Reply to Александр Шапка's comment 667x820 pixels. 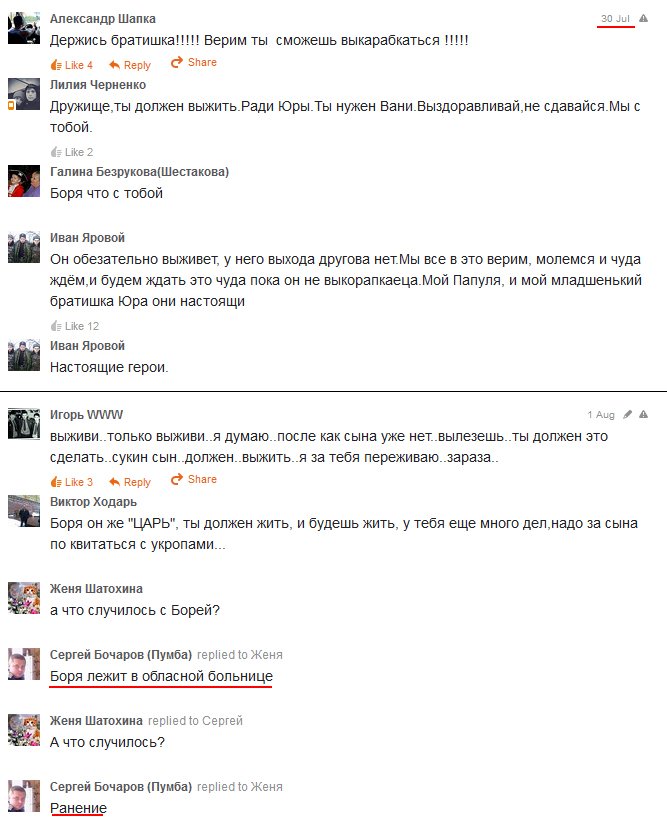tap(130, 65)
